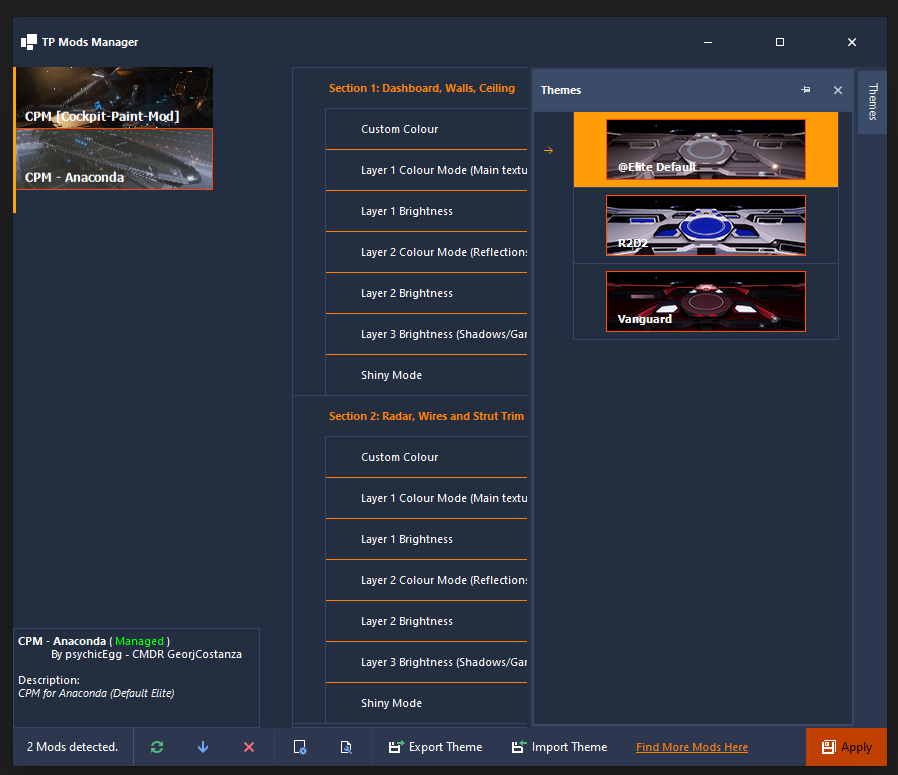Click the 'Description:' label
The image size is (898, 775).
click(x=49, y=680)
